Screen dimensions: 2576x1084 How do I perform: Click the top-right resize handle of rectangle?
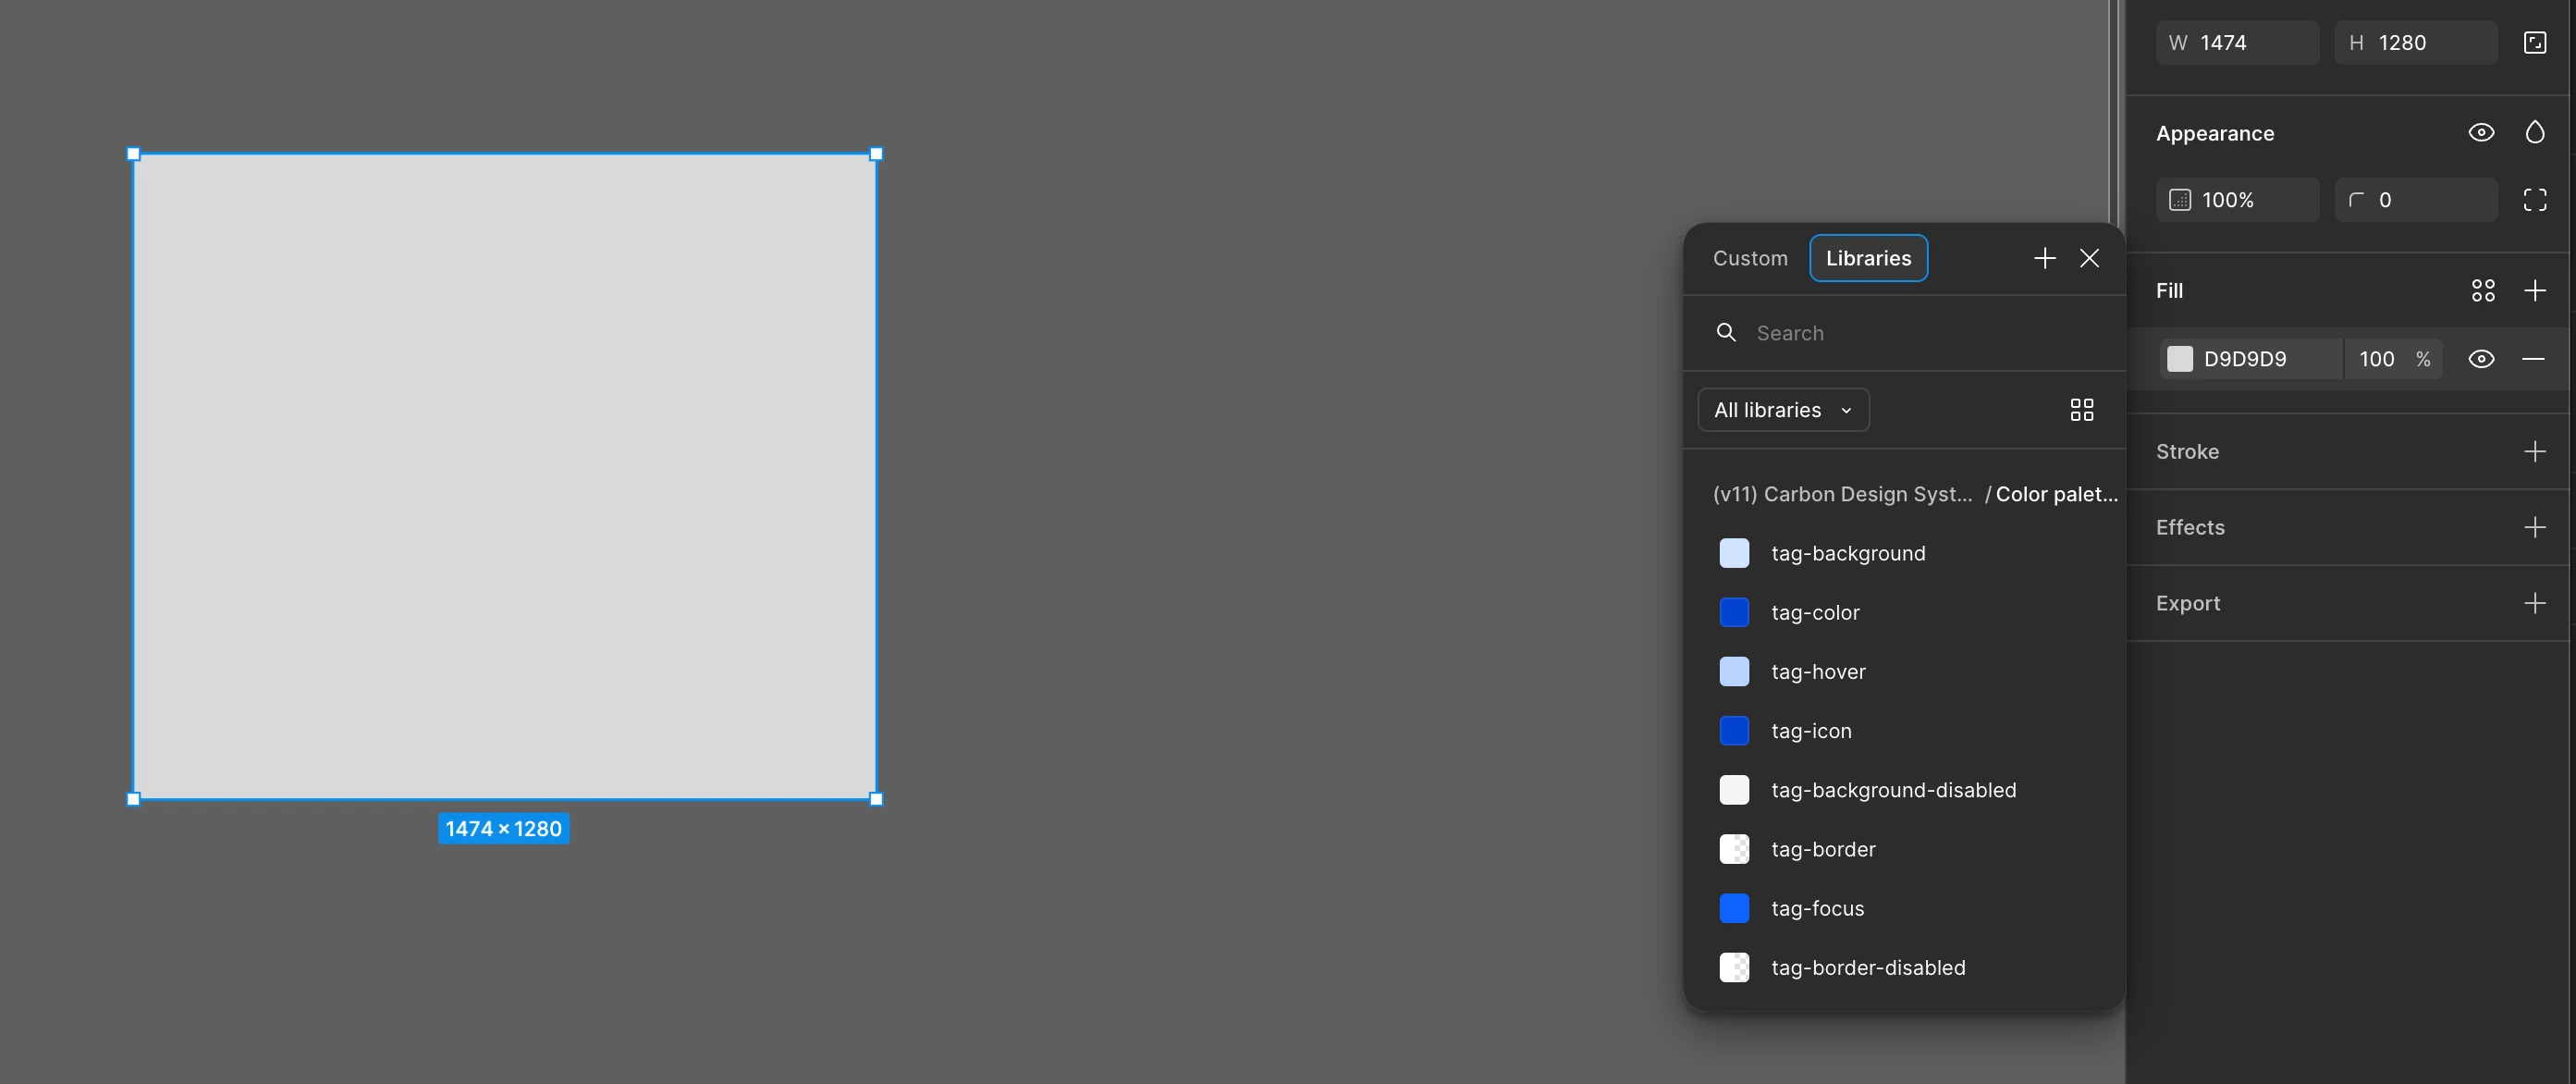pos(876,154)
